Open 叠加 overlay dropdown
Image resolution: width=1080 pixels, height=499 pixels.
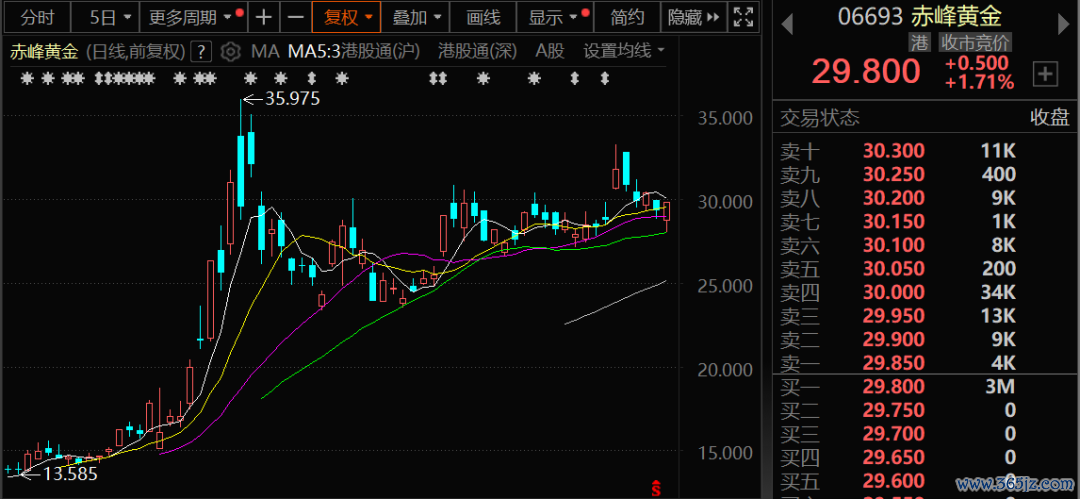coord(416,17)
